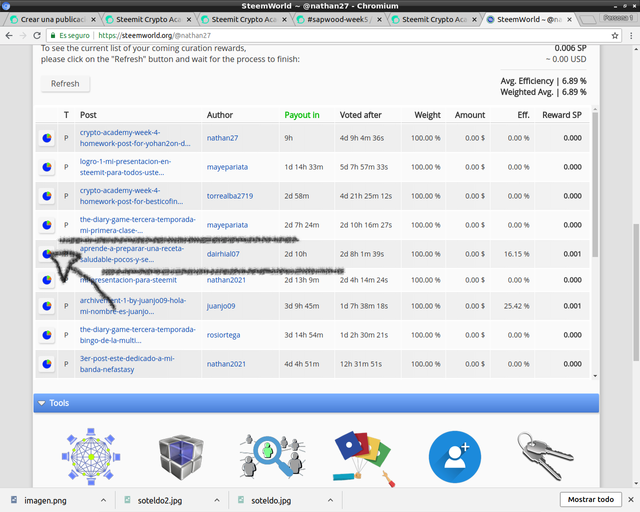
Task: Open options arrow for soteldo.jpg download
Action: tap(330, 500)
